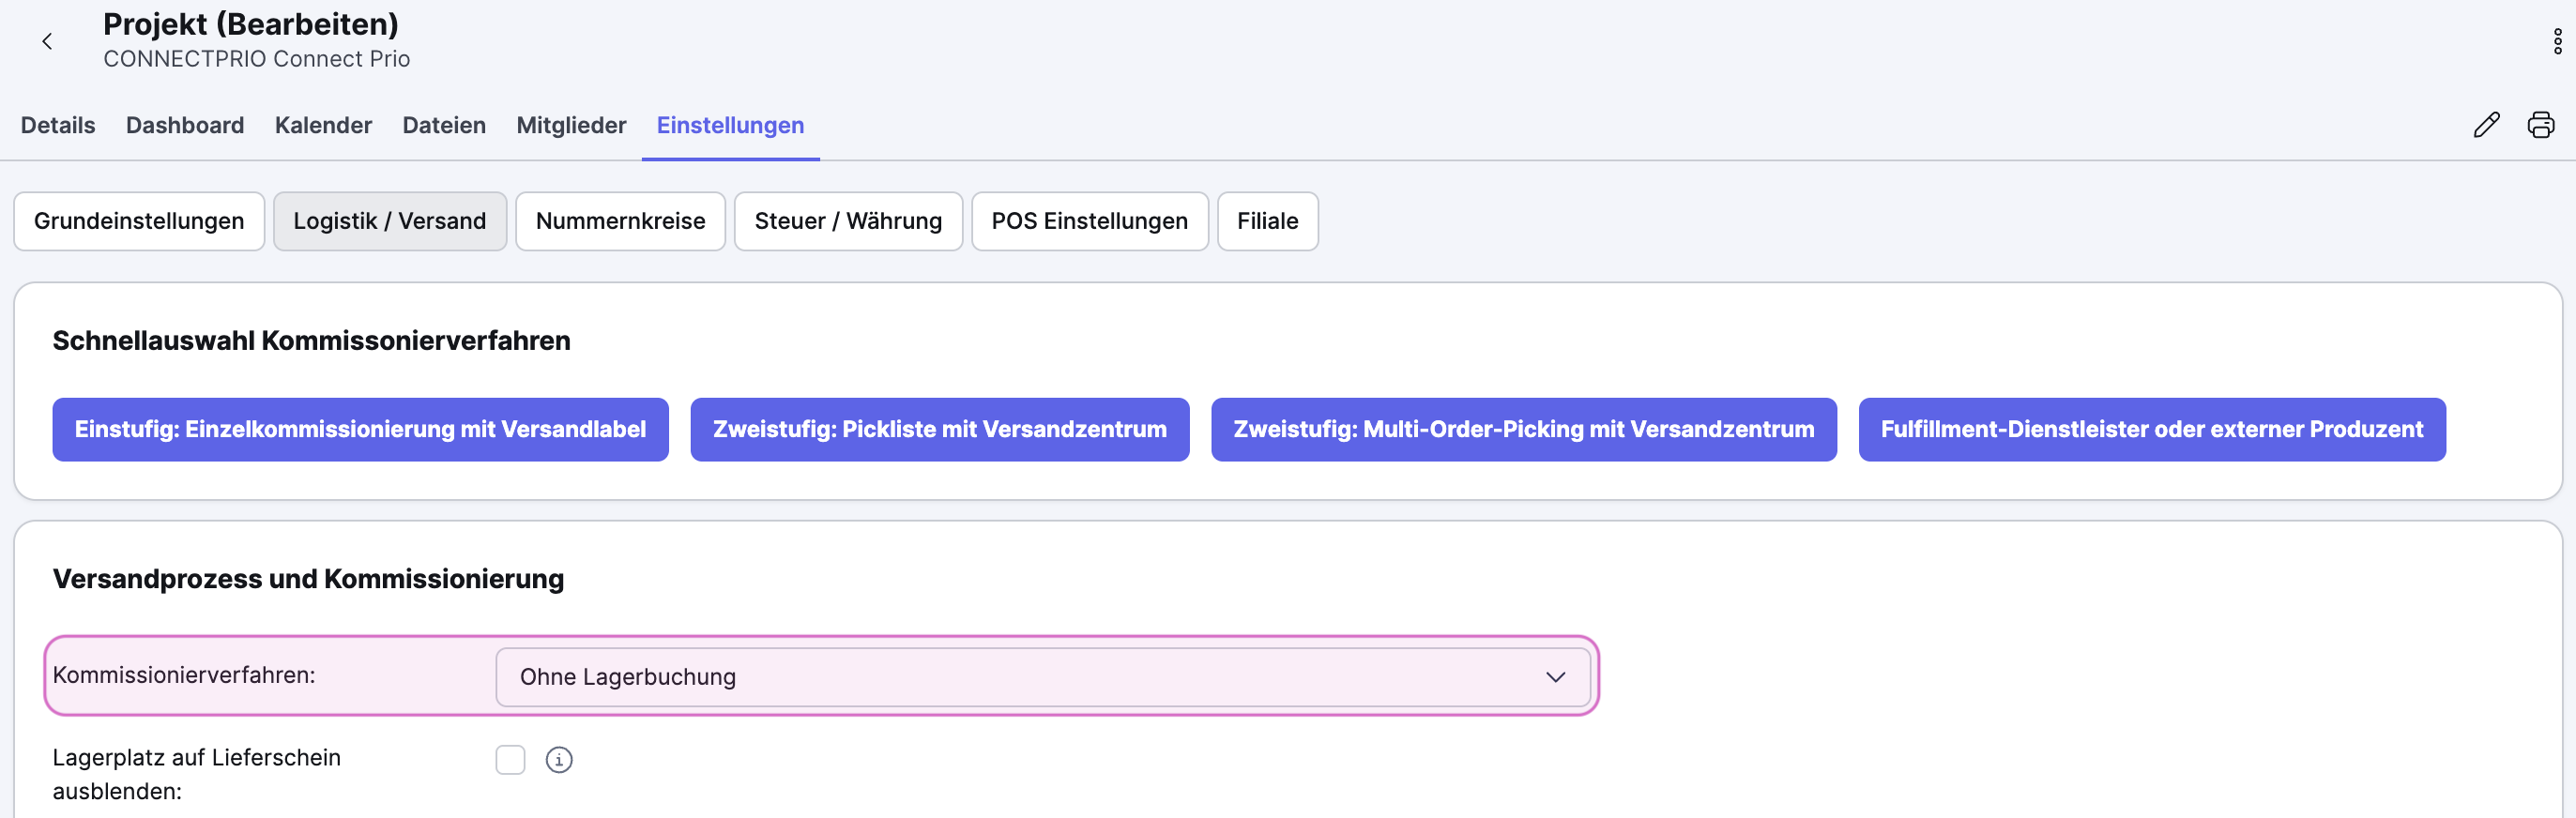Select the Mitglieder tab
2576x818 pixels.
[x=571, y=125]
